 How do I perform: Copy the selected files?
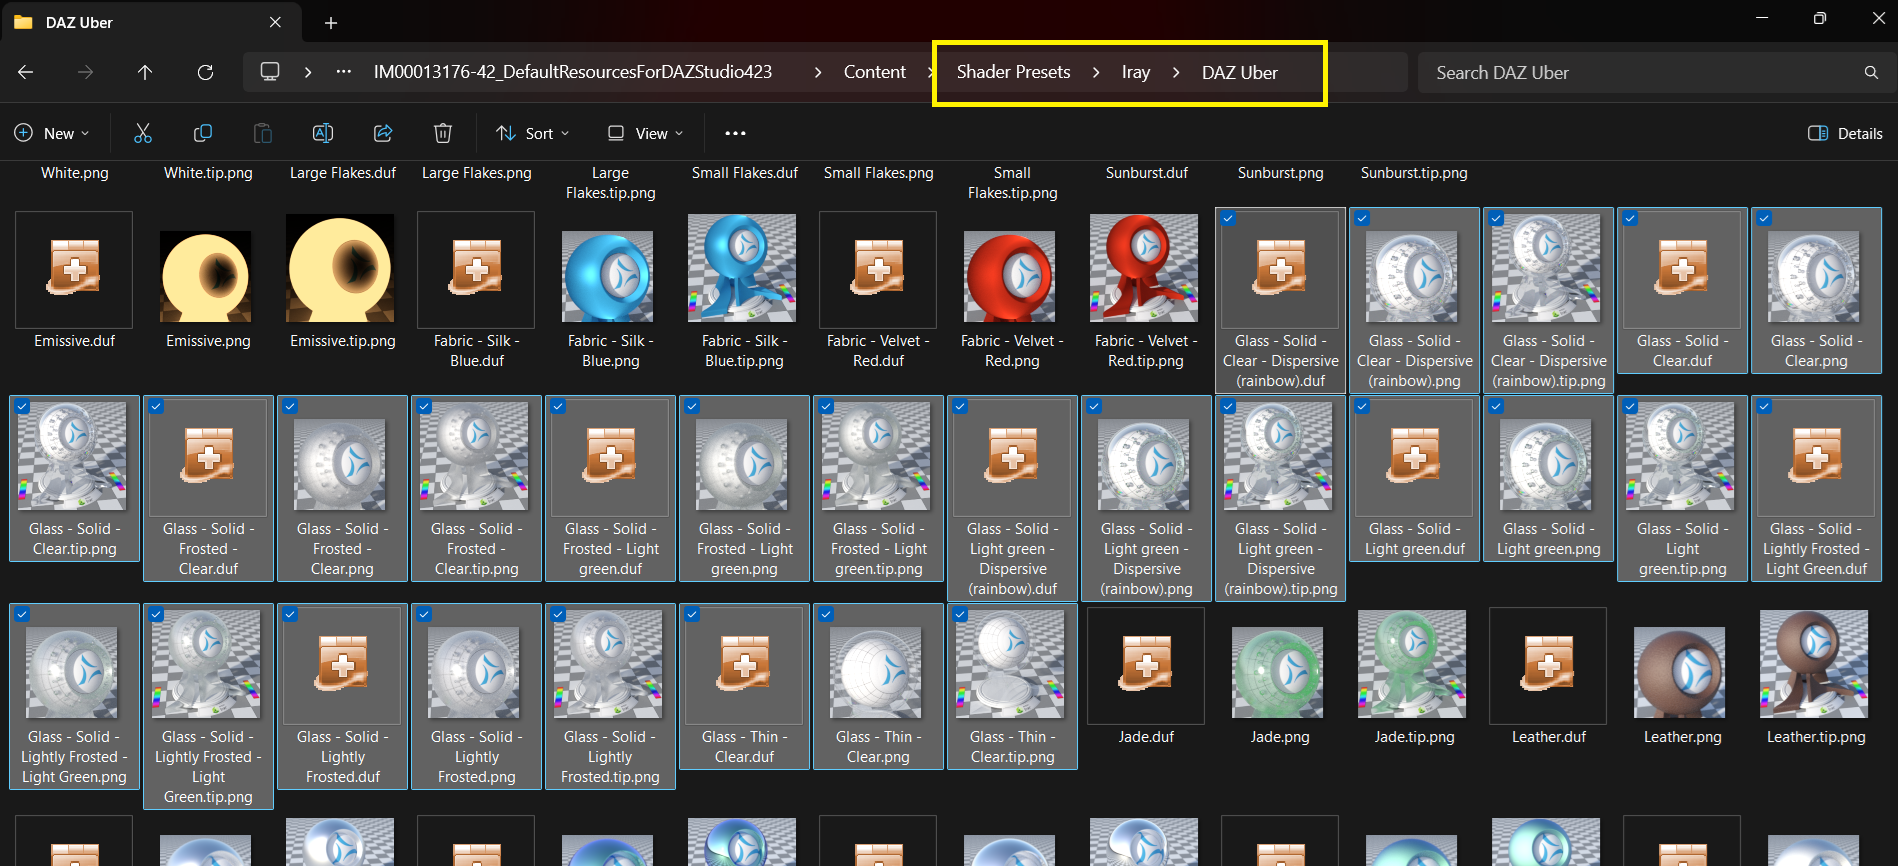point(203,133)
